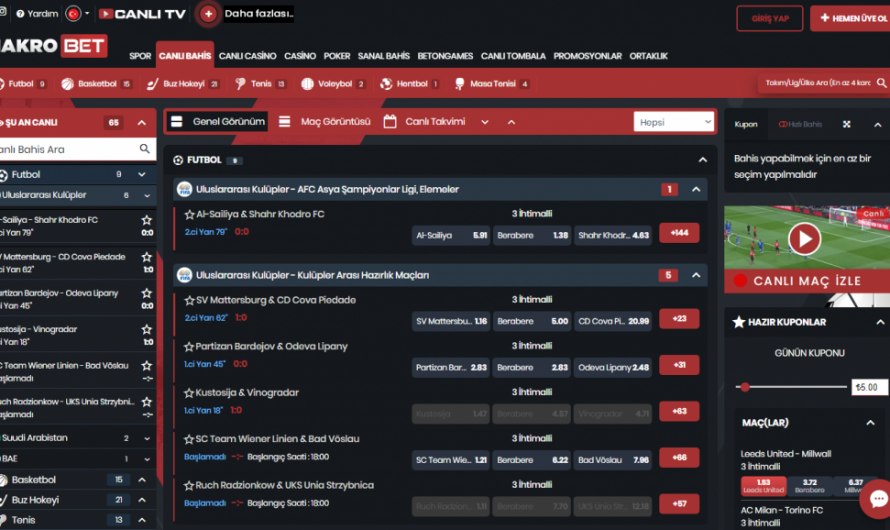890x530 pixels.
Task: Star Kustosija match in left sidebar
Action: [147, 329]
